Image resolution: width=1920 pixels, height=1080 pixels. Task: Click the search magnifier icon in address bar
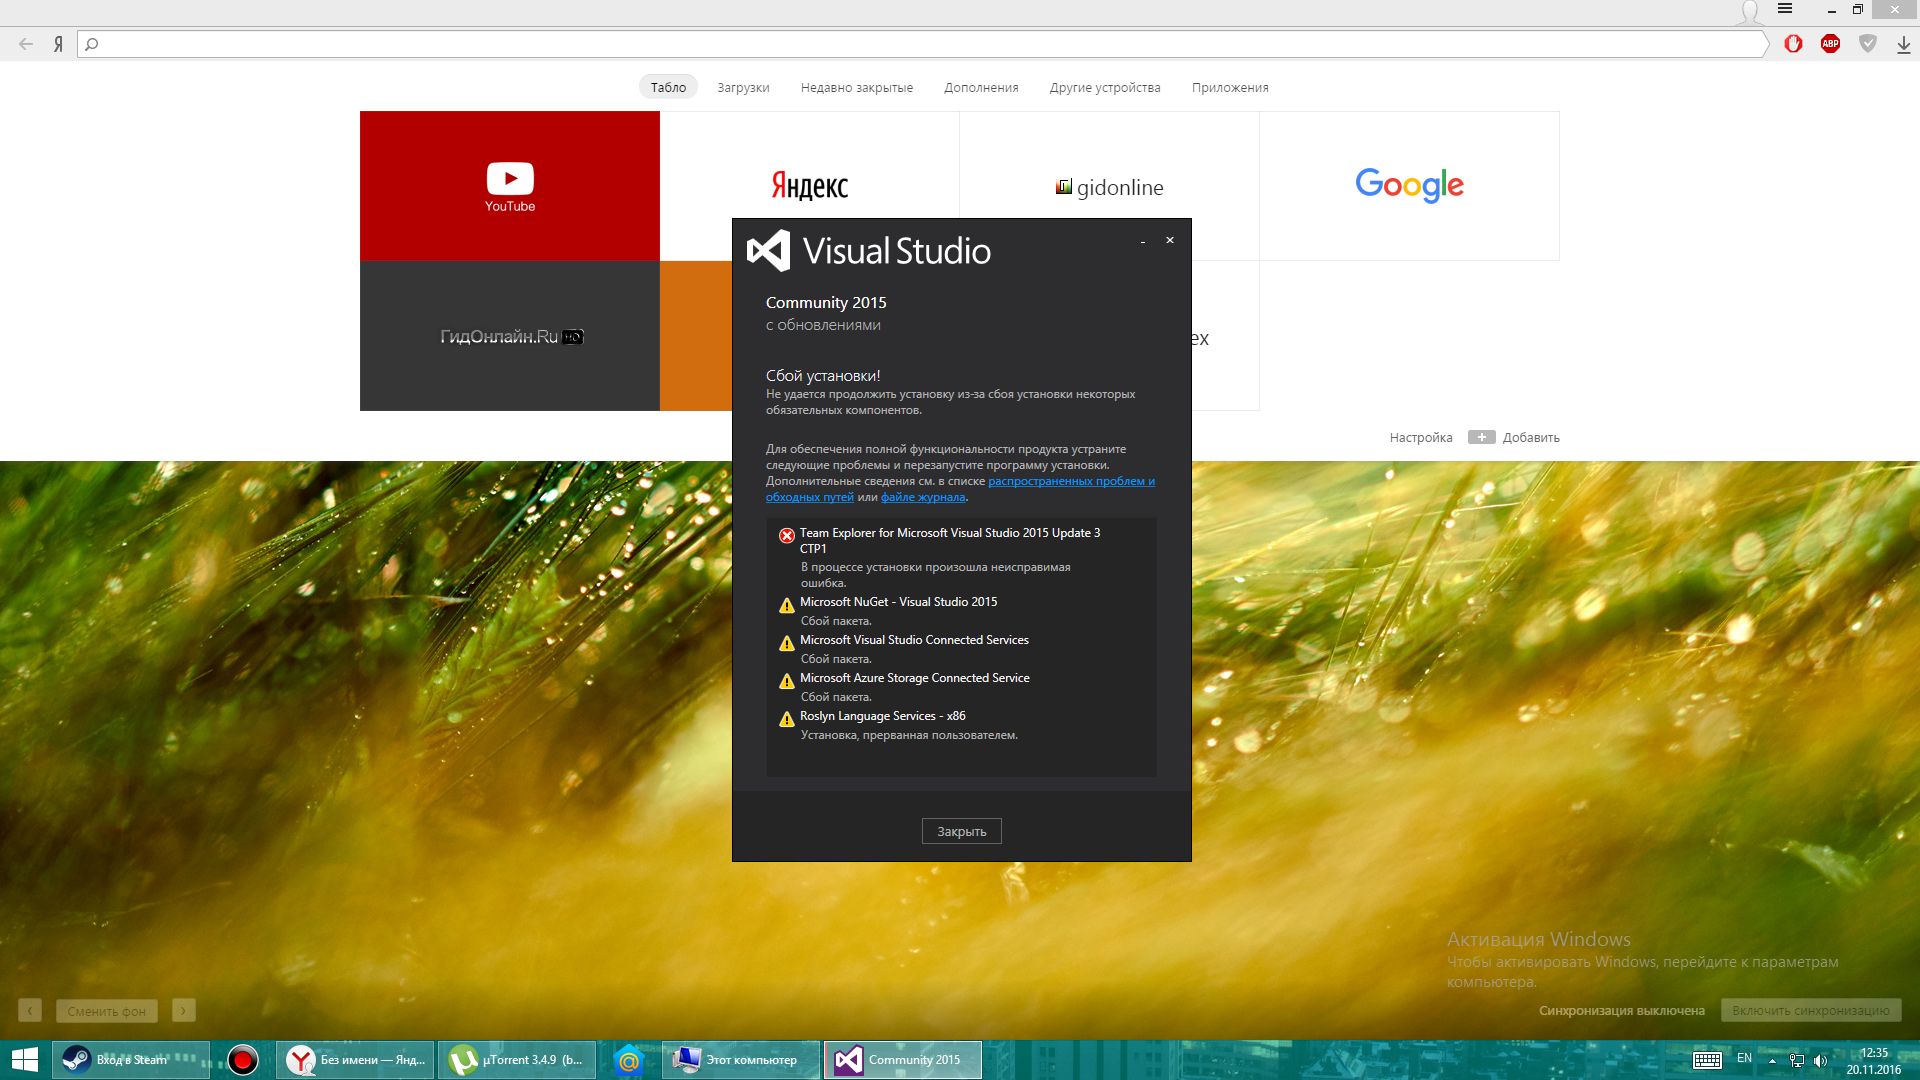tap(92, 44)
